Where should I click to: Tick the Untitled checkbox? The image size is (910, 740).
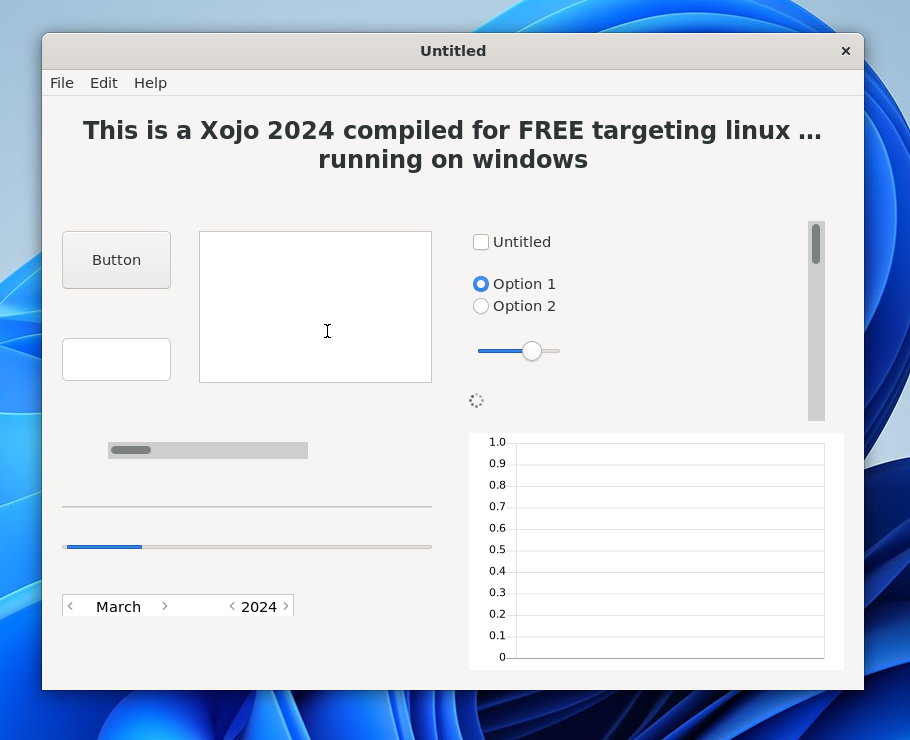[x=481, y=242]
